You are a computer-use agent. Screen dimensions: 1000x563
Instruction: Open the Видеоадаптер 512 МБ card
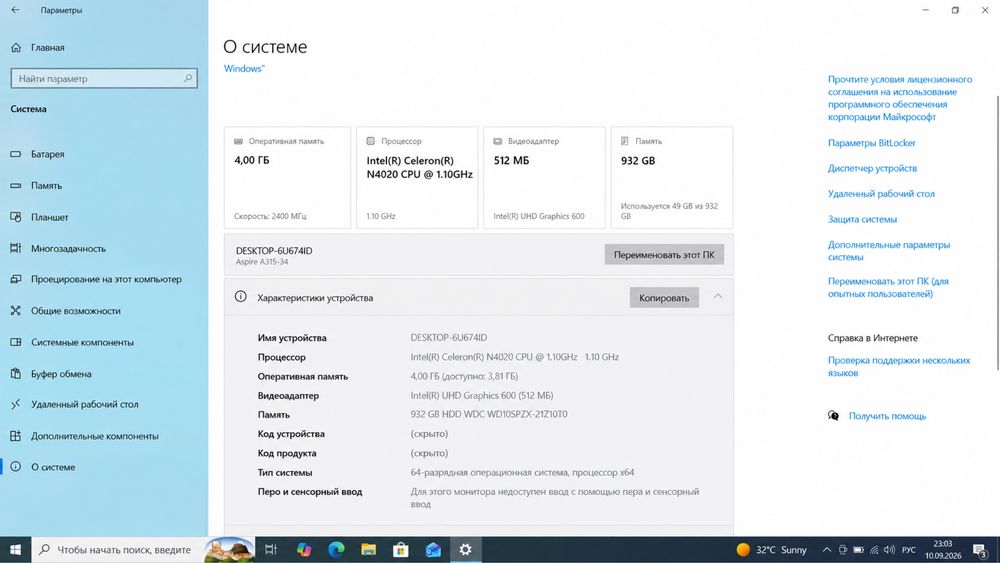(544, 177)
